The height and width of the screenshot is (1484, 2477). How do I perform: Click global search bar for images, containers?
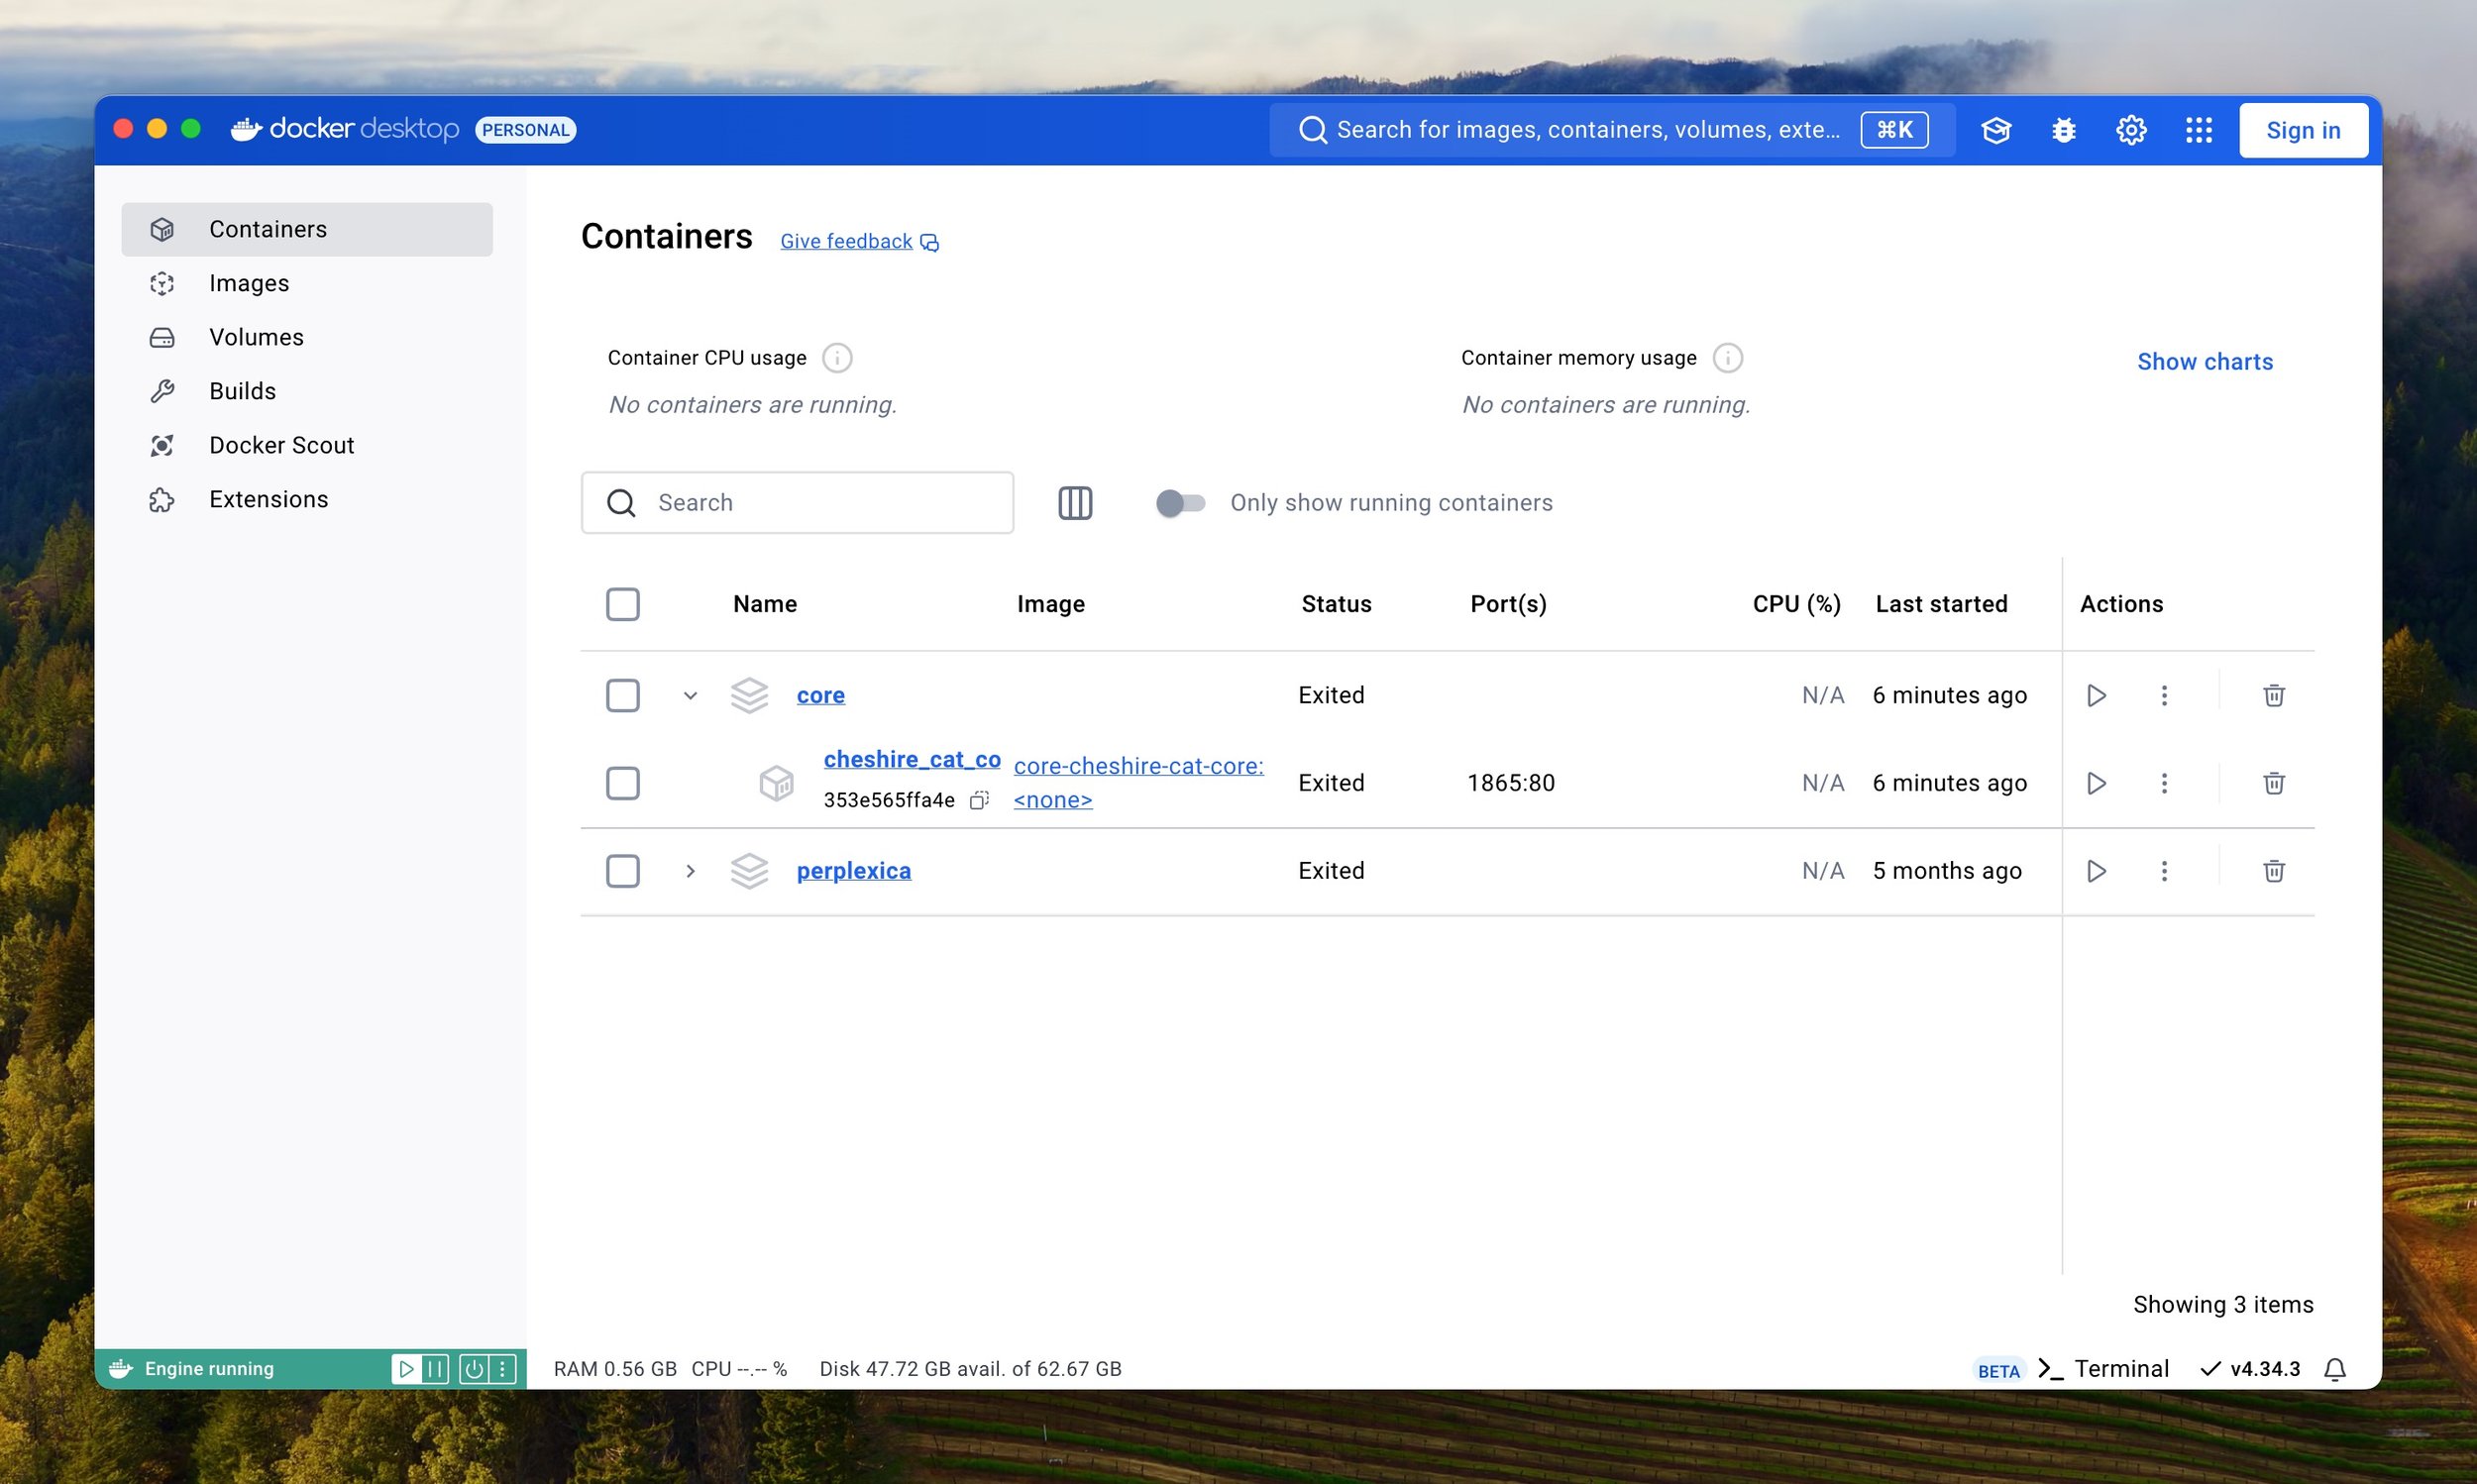(x=1612, y=130)
